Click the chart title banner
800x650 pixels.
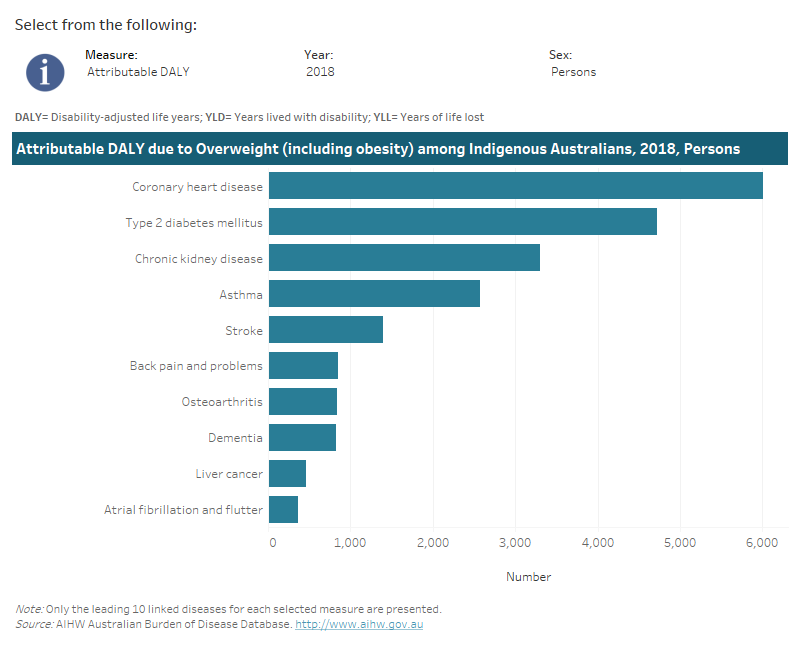pyautogui.click(x=400, y=148)
